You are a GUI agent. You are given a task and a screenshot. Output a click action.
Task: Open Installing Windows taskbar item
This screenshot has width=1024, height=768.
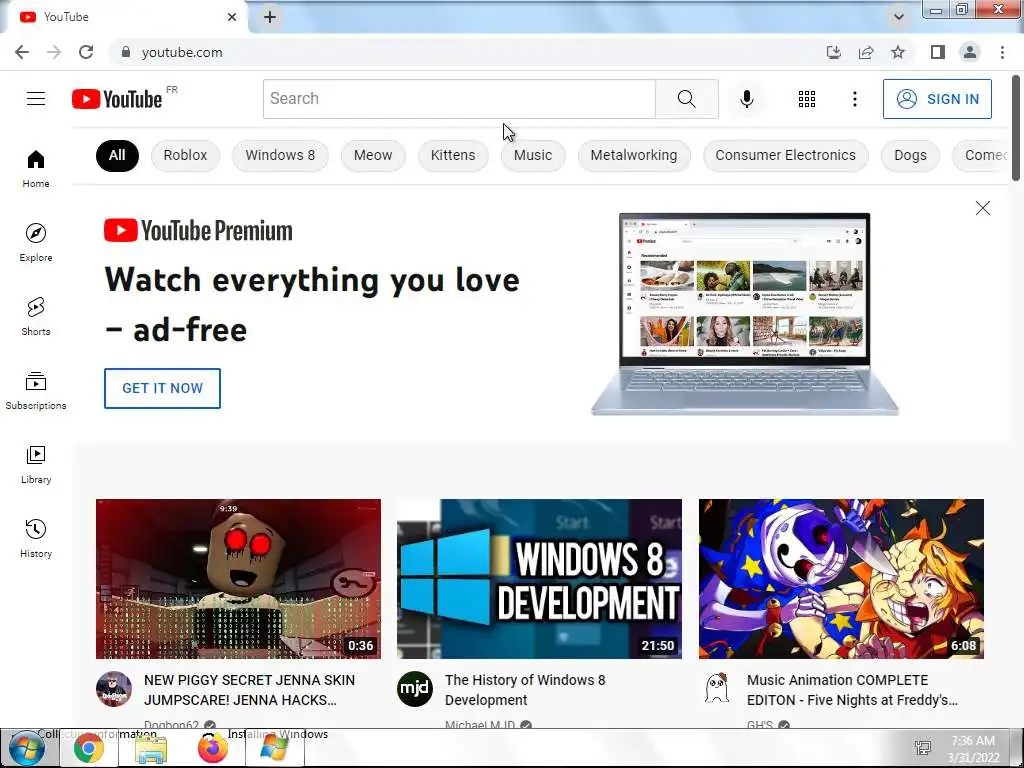coord(275,748)
